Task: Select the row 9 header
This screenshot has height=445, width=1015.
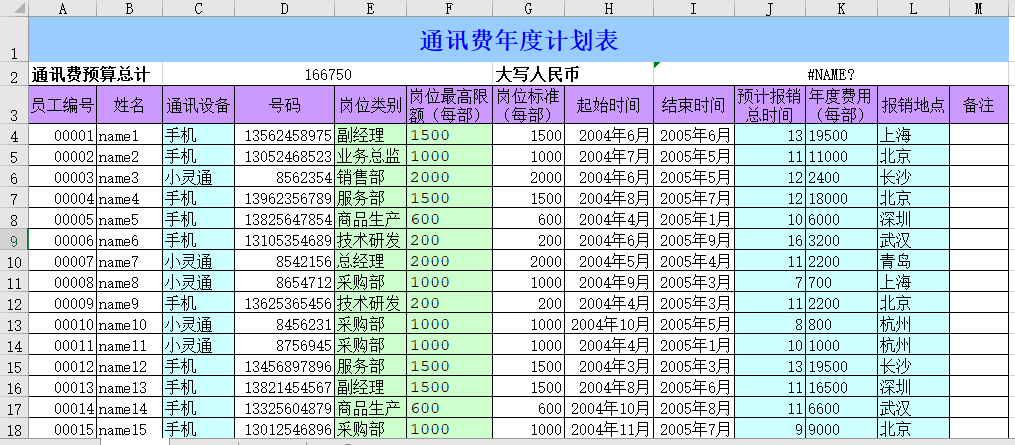Action: point(14,241)
